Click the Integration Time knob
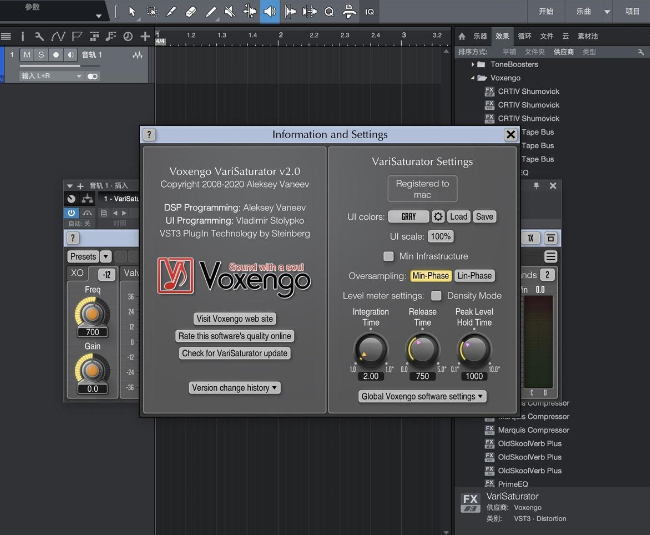 pyautogui.click(x=371, y=349)
